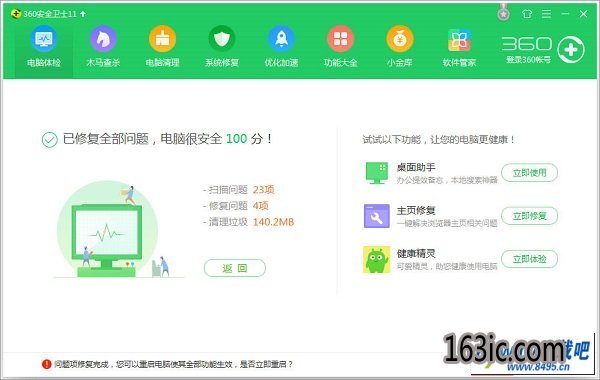Select the 木马查杀 trojan scan icon
Image resolution: width=600 pixels, height=380 pixels.
(103, 39)
